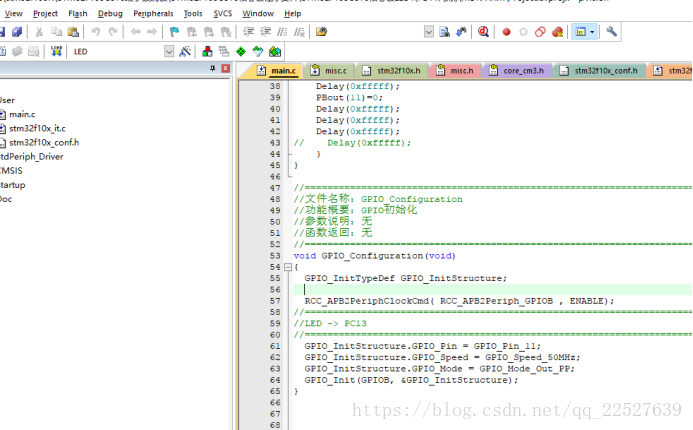Switch to the core_cm3.h tab
Image resolution: width=693 pixels, height=430 pixels.
518,71
